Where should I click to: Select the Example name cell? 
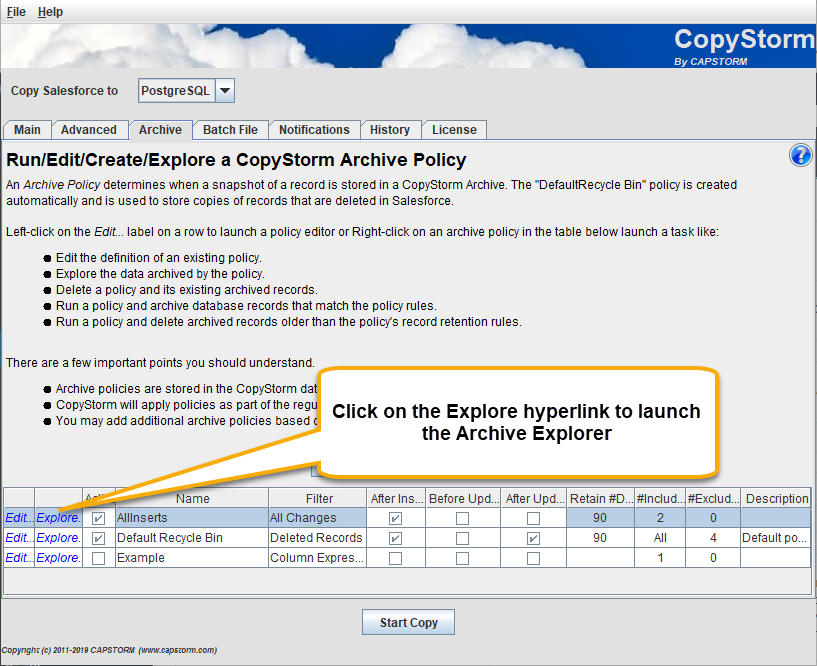click(192, 558)
